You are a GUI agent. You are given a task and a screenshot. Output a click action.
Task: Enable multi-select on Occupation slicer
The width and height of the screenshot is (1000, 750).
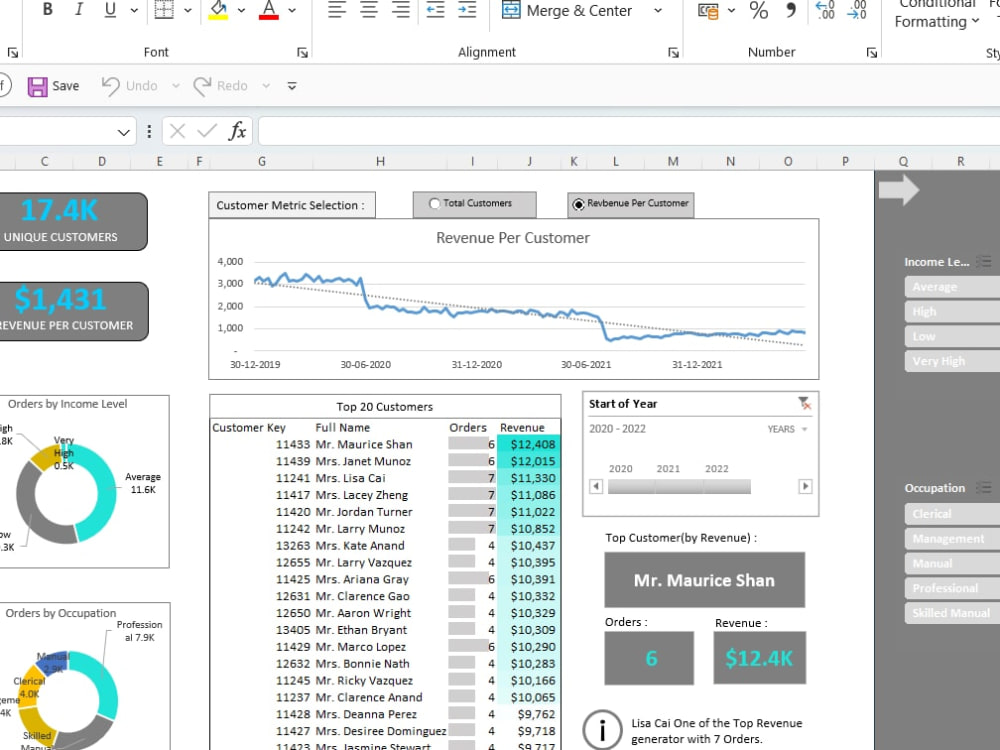[984, 488]
